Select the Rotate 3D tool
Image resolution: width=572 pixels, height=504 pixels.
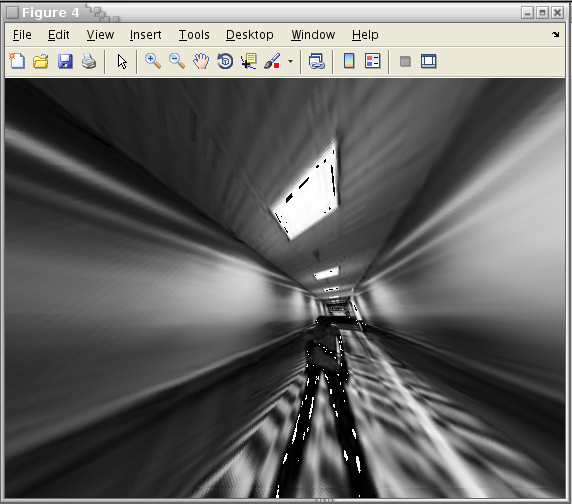[225, 61]
